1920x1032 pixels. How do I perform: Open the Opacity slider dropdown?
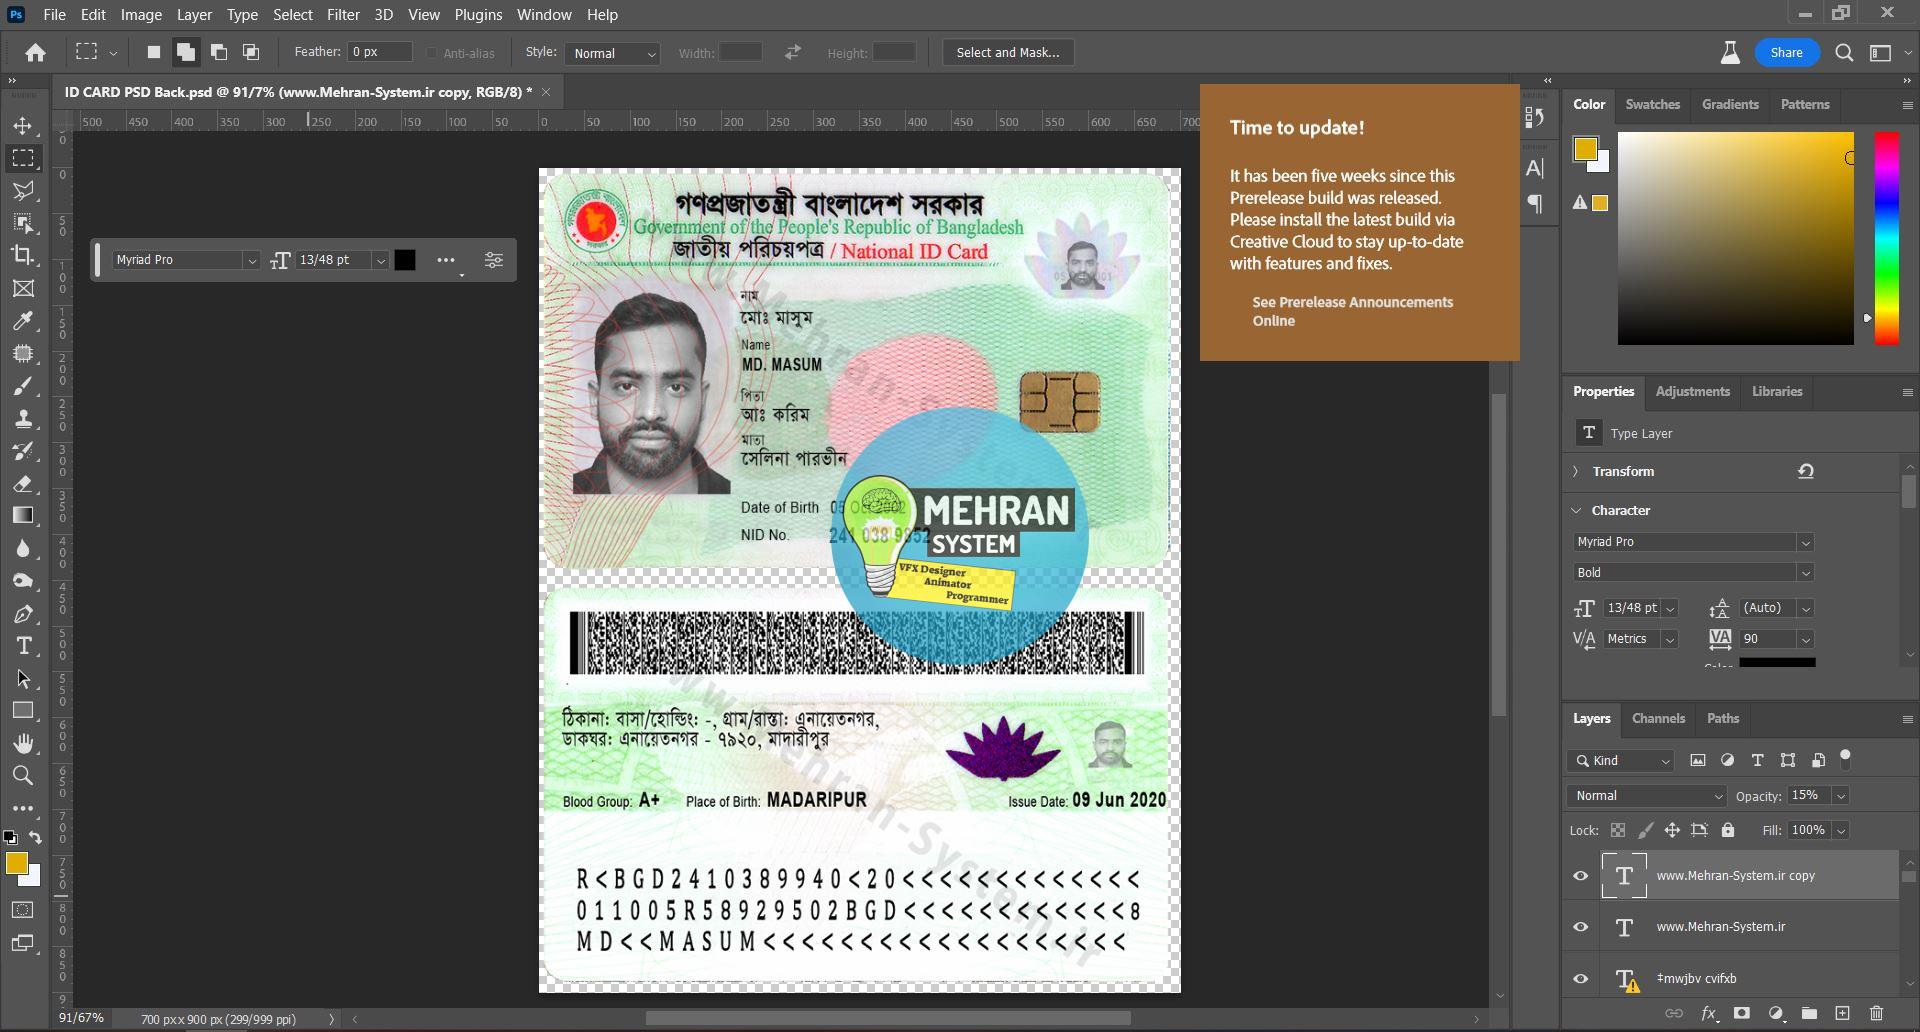[1841, 796]
